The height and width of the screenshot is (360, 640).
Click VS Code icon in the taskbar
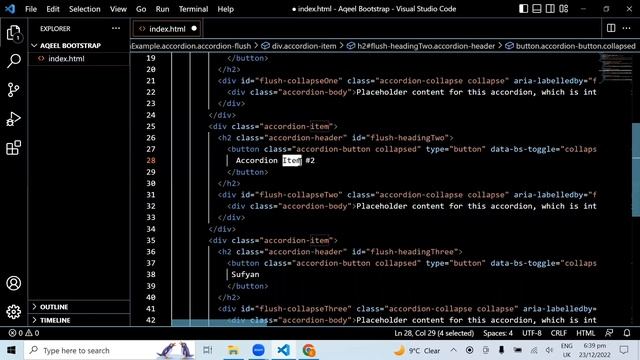click(284, 350)
